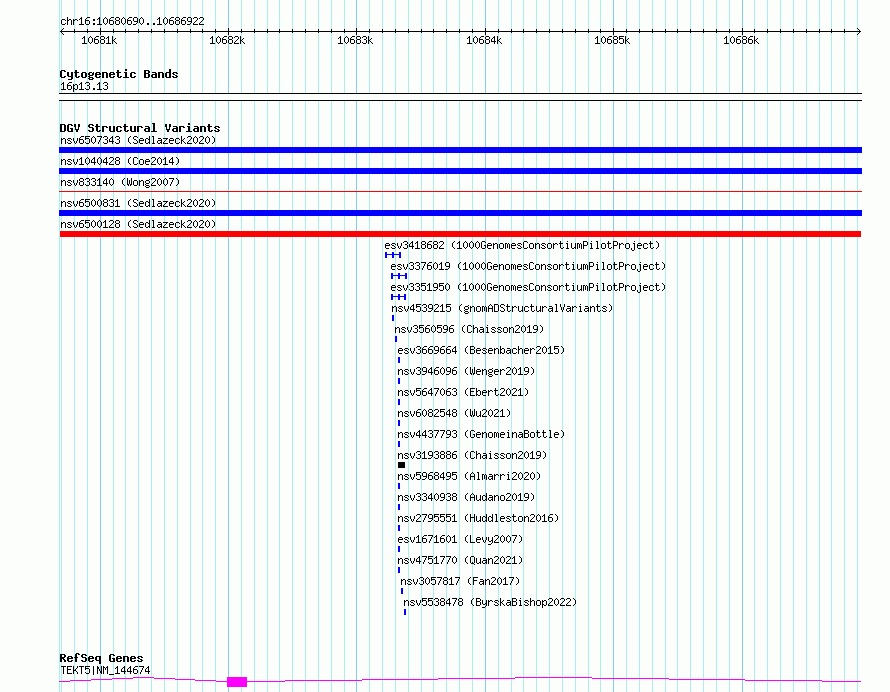Select nsv2795551 (Huddleston2016) label
Screen dimensions: 890x692
tap(478, 518)
